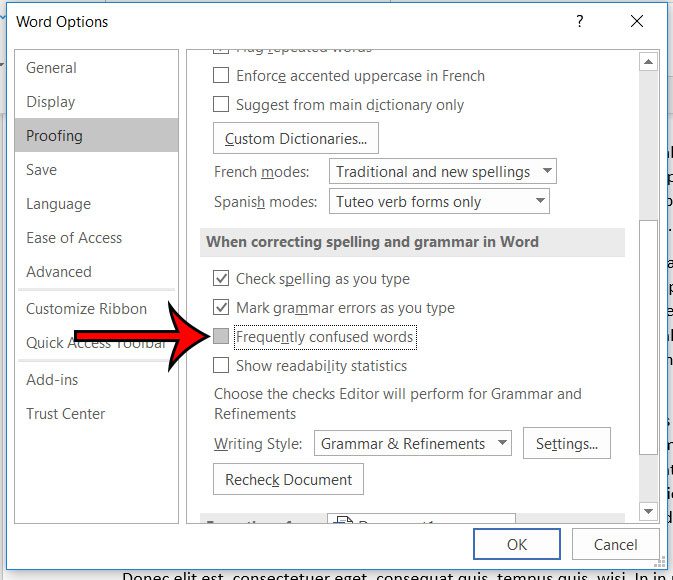This screenshot has width=673, height=580.
Task: Select the Proofing category
Action: (x=96, y=136)
